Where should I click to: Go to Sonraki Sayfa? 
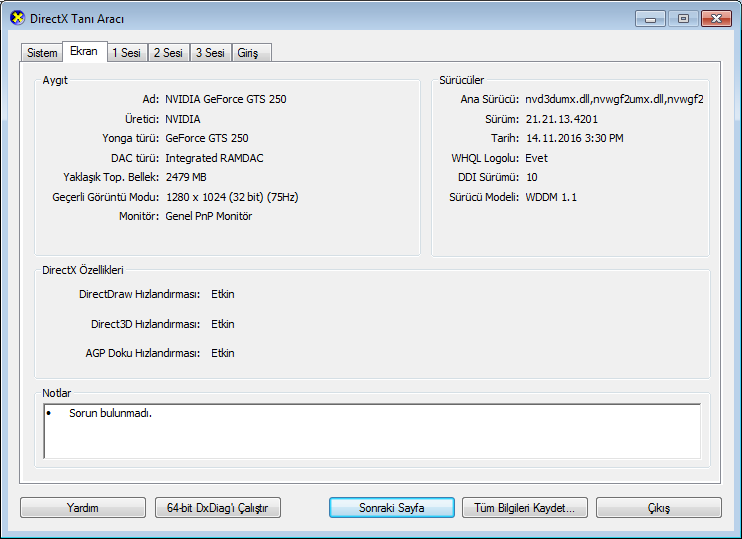point(391,508)
